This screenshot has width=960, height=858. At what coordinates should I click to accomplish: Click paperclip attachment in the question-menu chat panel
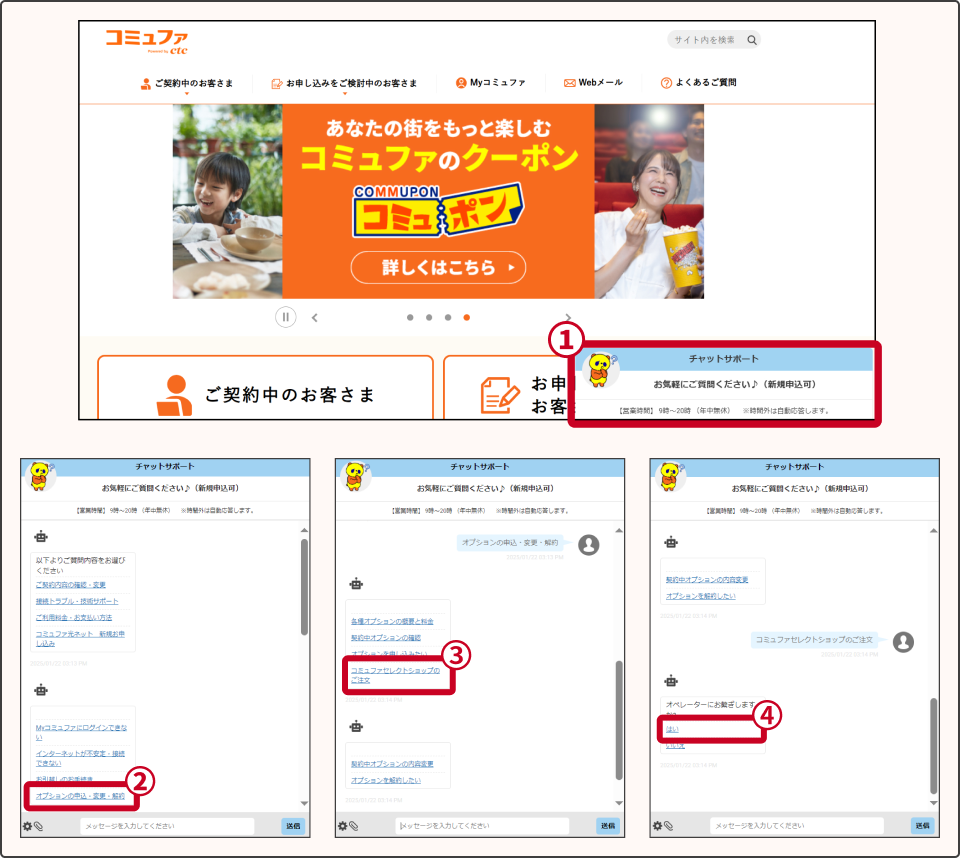coord(38,826)
